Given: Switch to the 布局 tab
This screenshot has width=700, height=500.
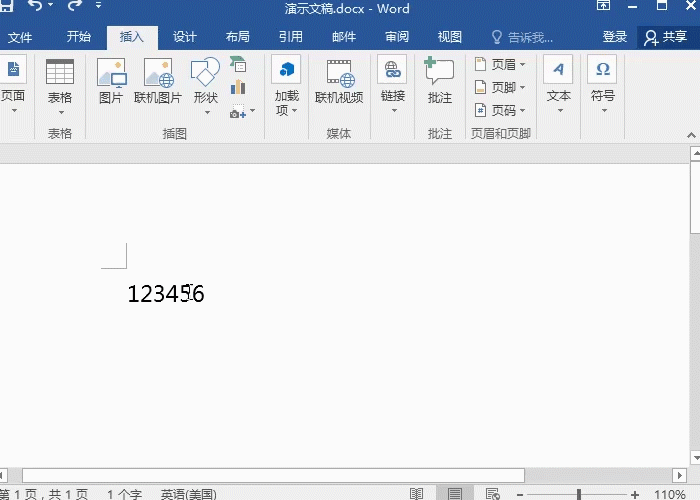Looking at the screenshot, I should (238, 37).
